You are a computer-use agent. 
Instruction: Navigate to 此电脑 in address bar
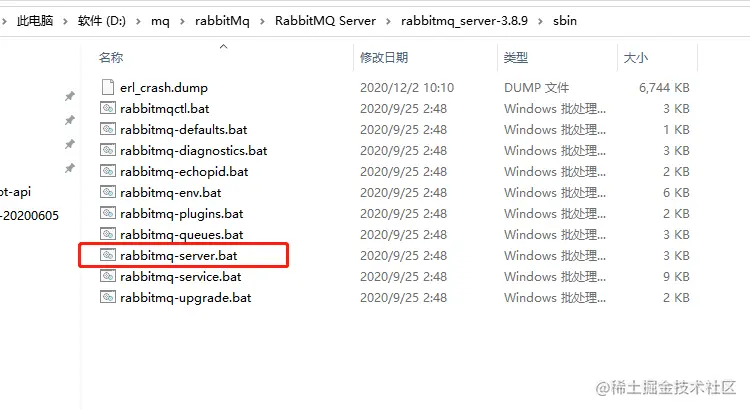(35, 21)
